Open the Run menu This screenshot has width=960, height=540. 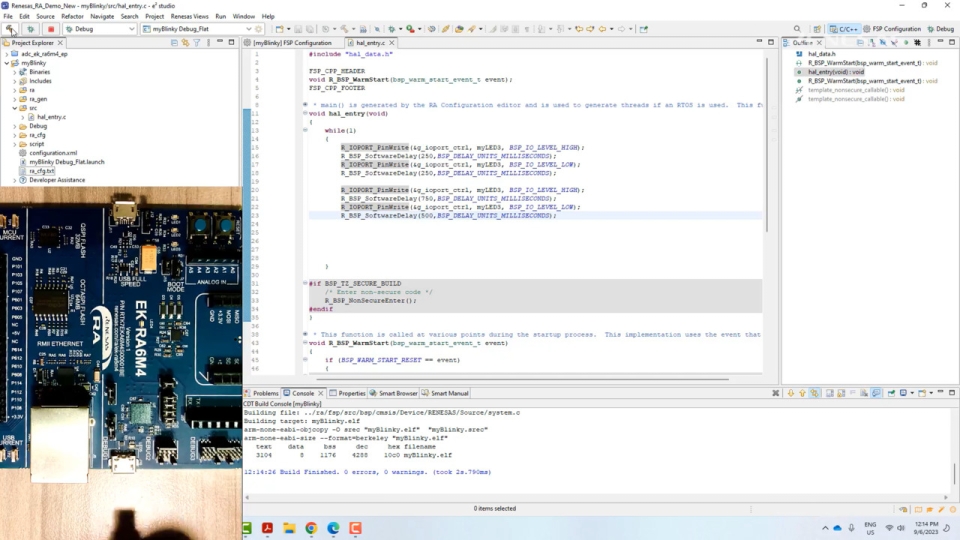[220, 17]
